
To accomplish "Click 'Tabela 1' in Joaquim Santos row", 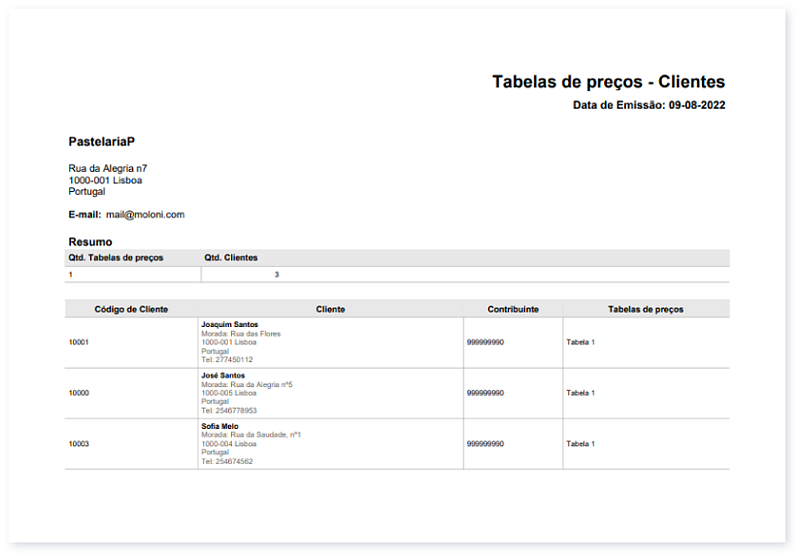I will [580, 342].
